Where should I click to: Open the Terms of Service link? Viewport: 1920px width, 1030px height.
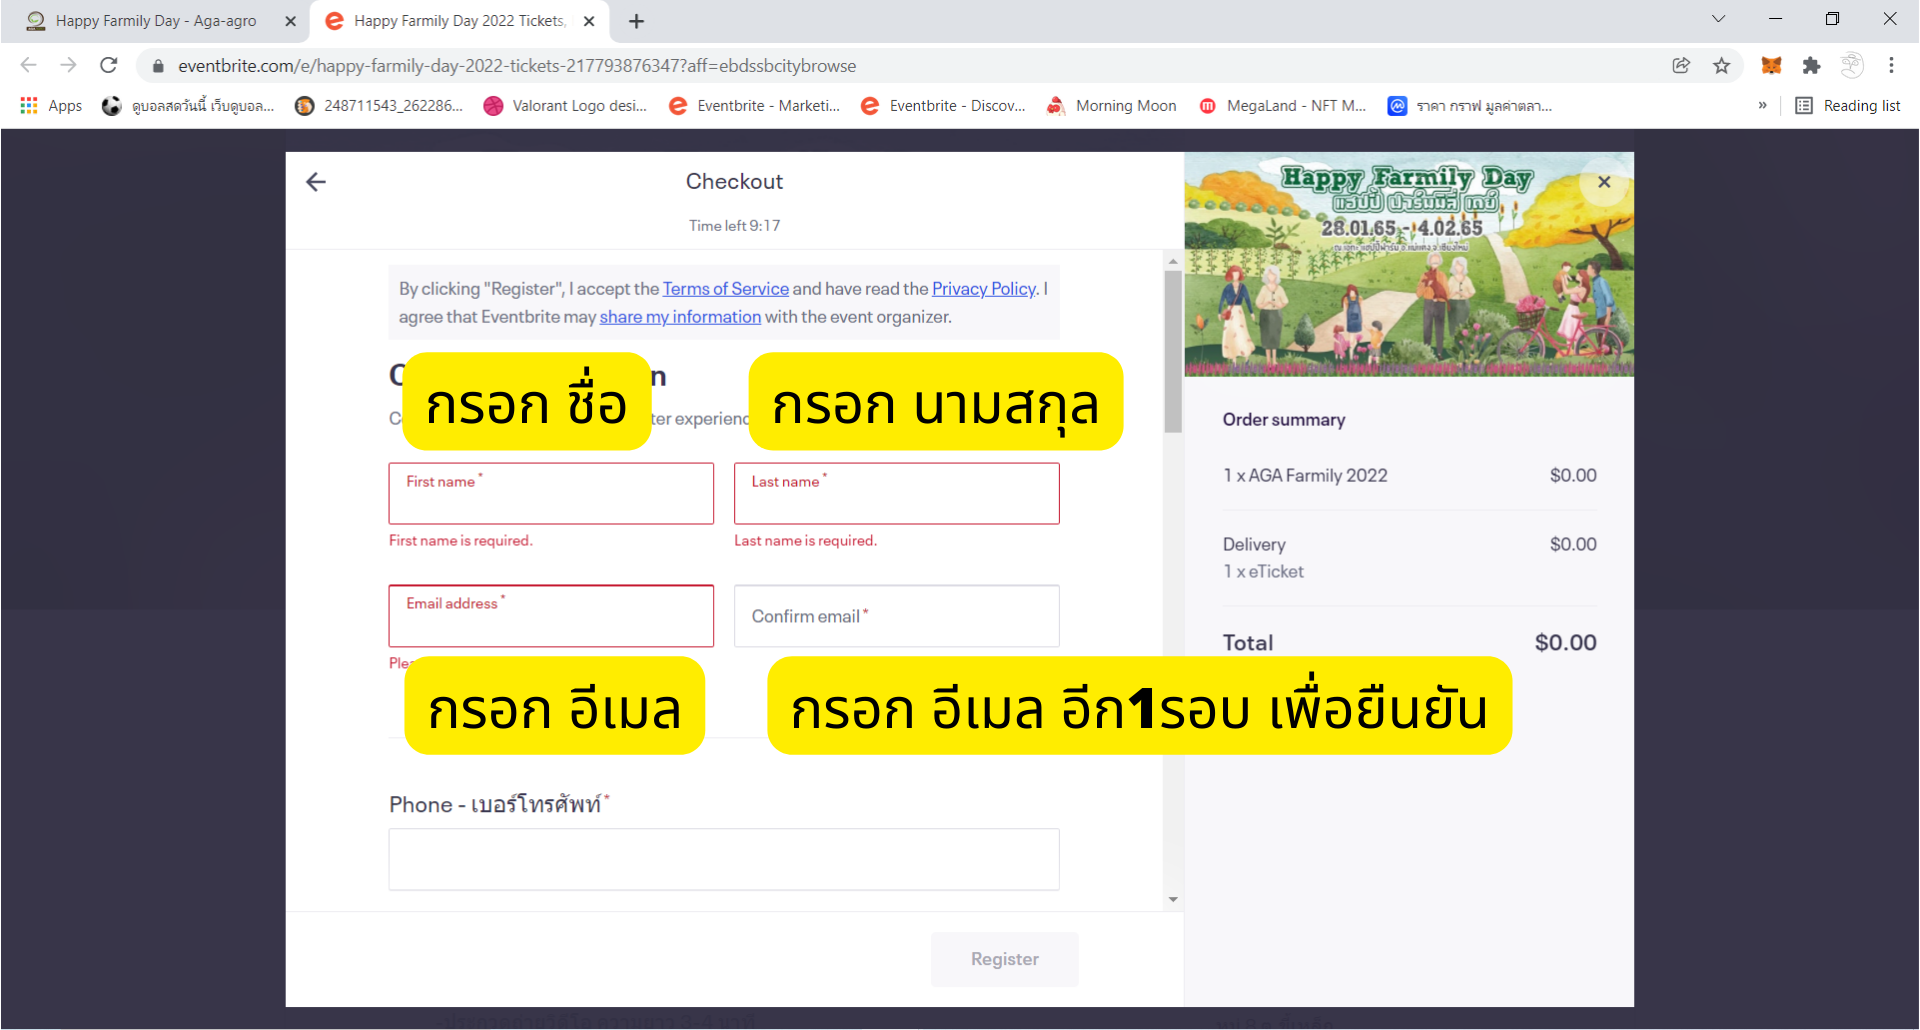pos(725,289)
